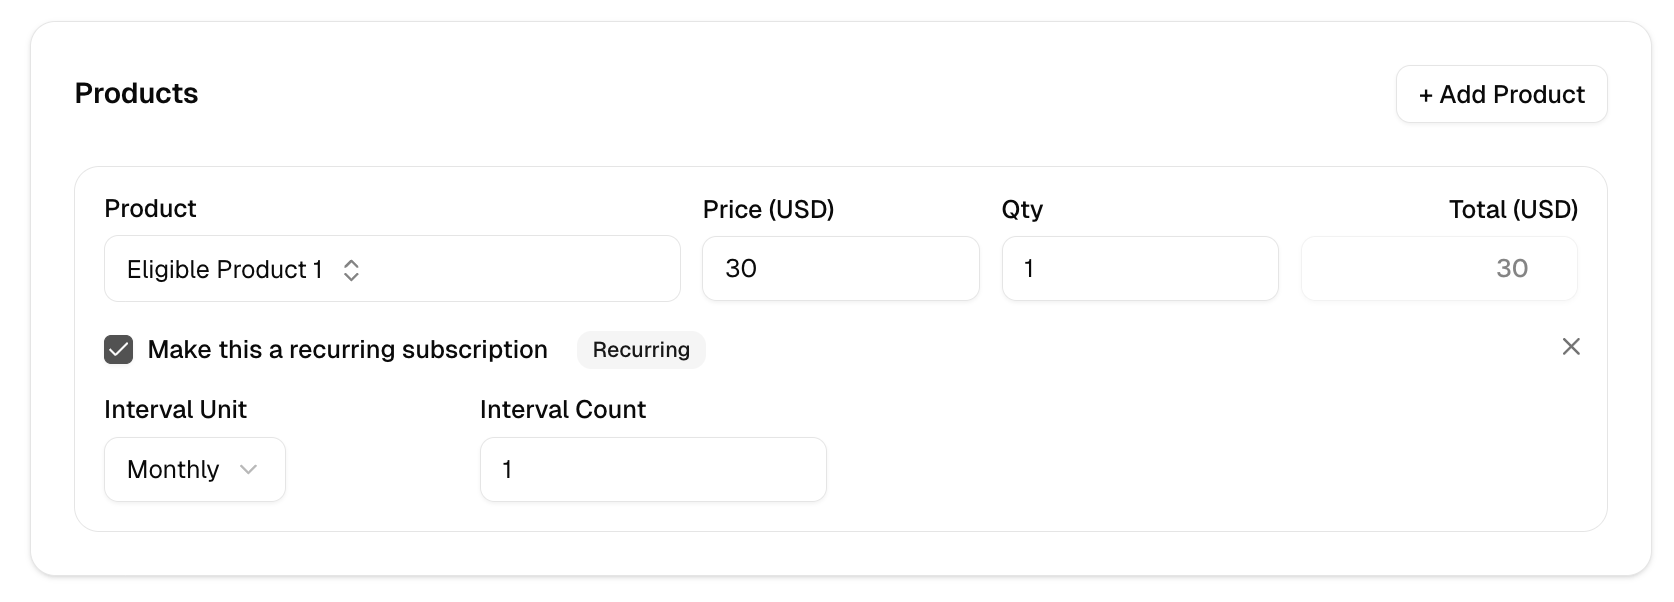Click the Products section heading

point(137,94)
